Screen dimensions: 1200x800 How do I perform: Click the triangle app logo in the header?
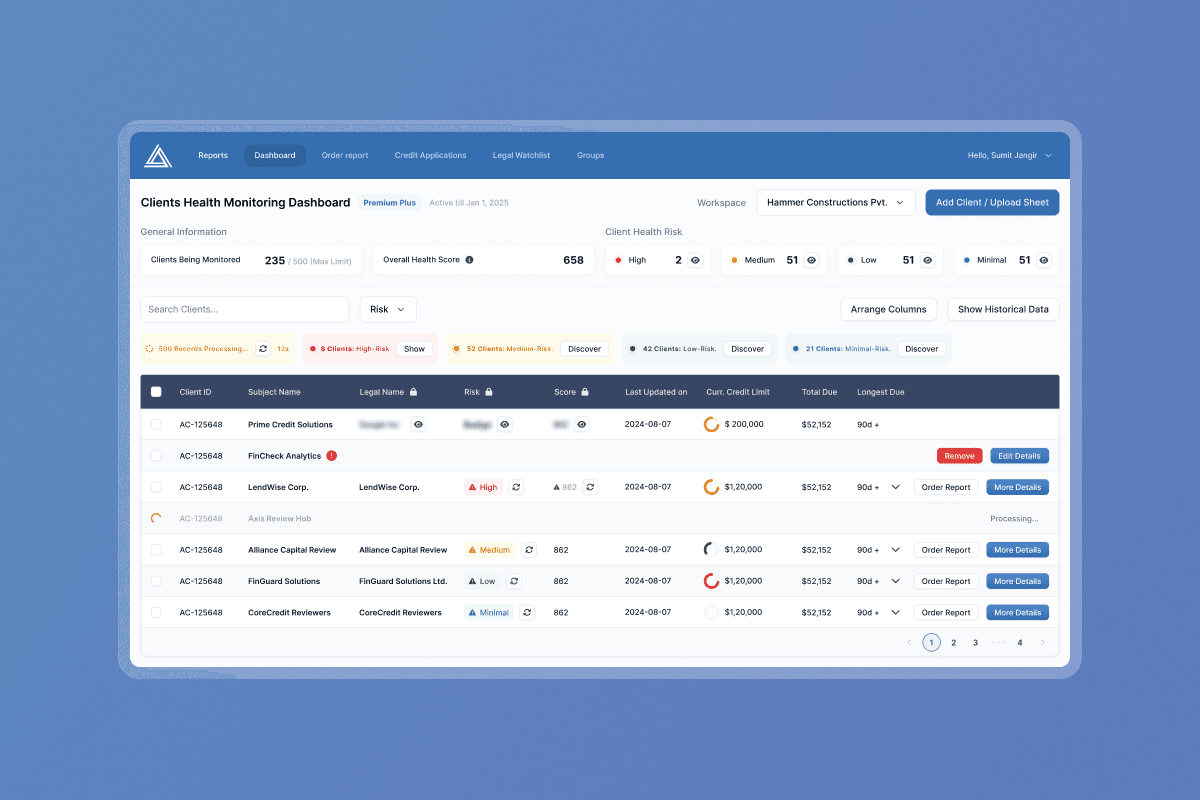158,156
